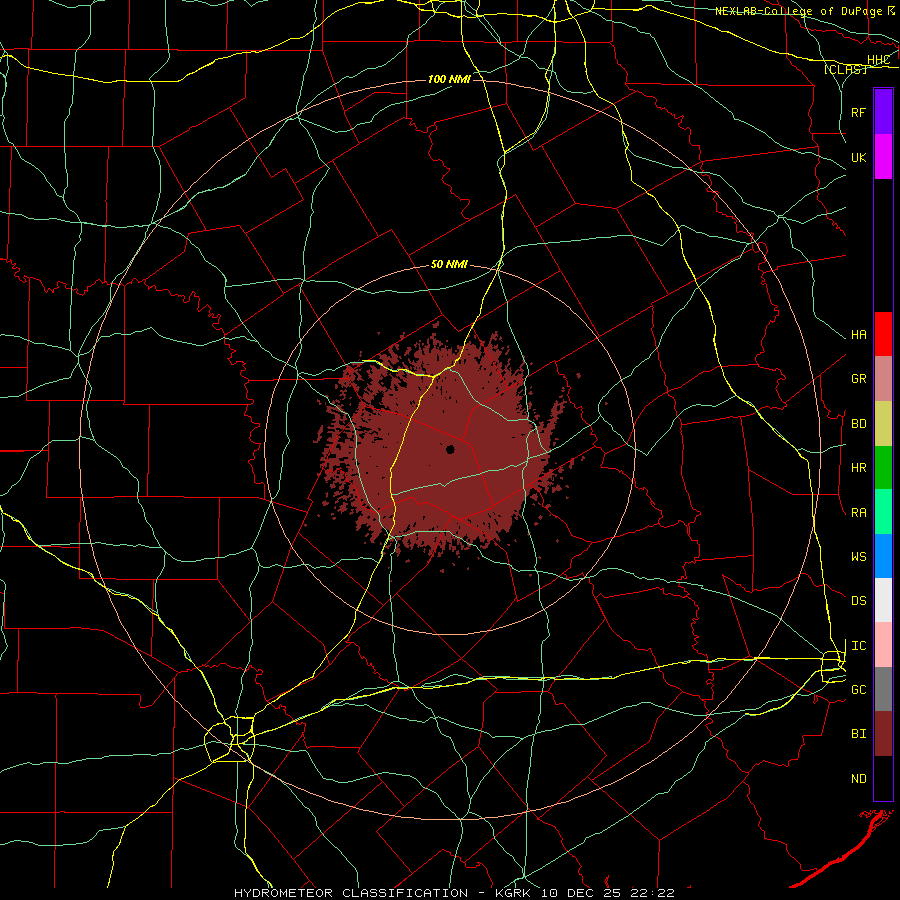Click the KGRK radar site identifier
This screenshot has height=900, width=900.
[513, 893]
